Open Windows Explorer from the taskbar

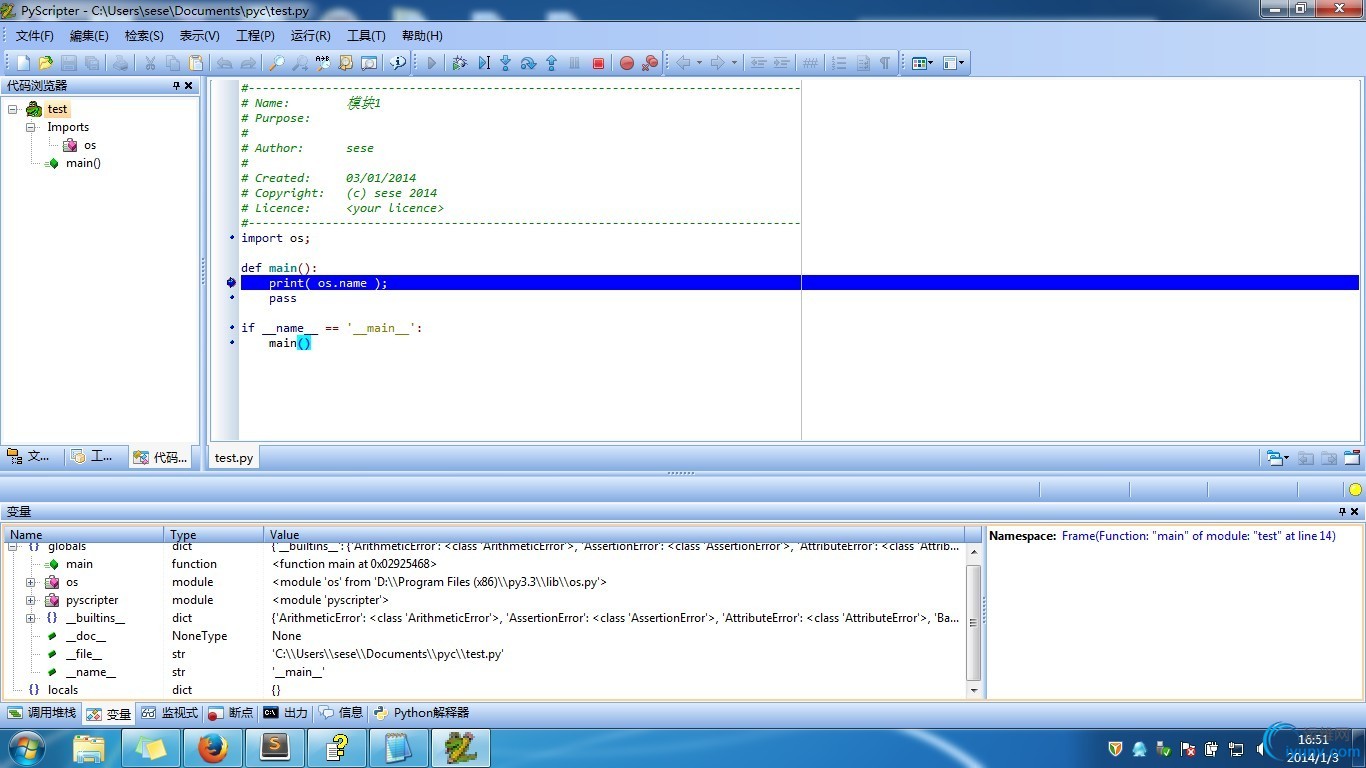(89, 747)
